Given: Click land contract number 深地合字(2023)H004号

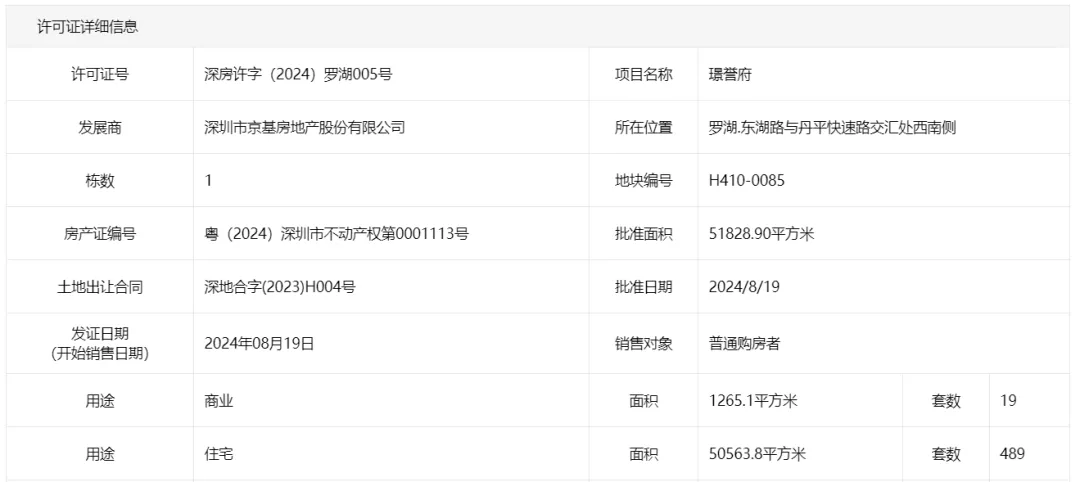Looking at the screenshot, I should click(x=280, y=287).
